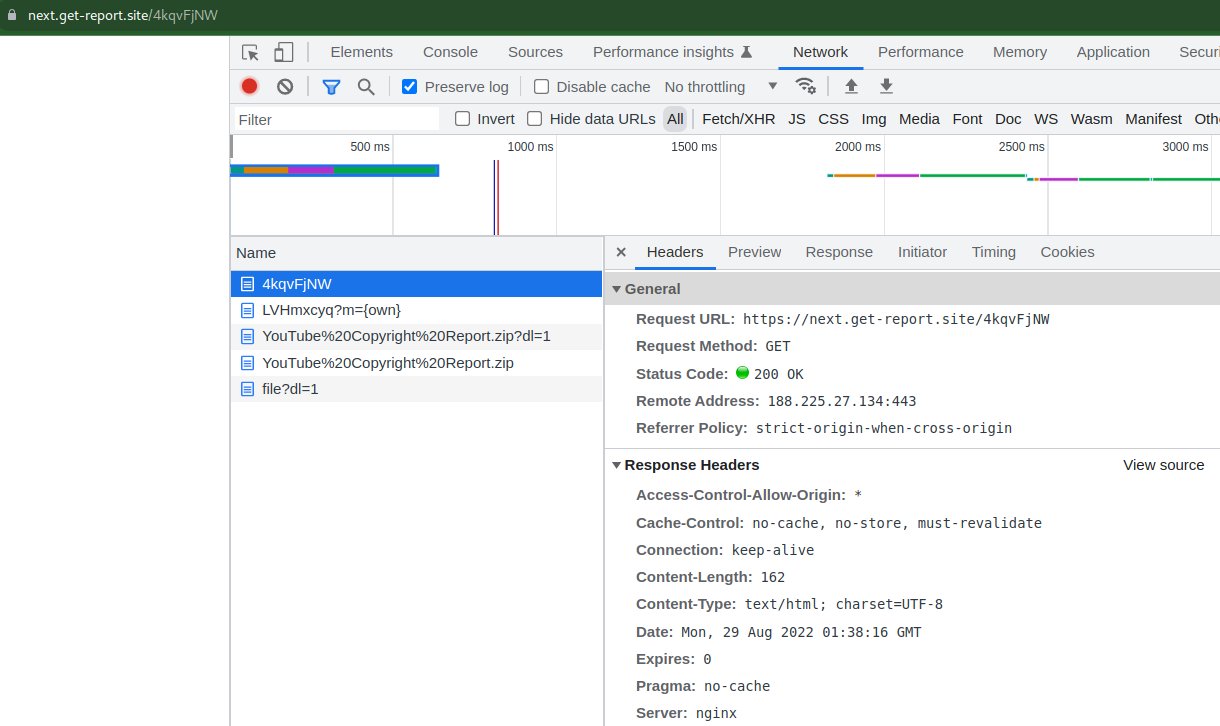
Task: Open network conditions wifi icon
Action: point(805,87)
